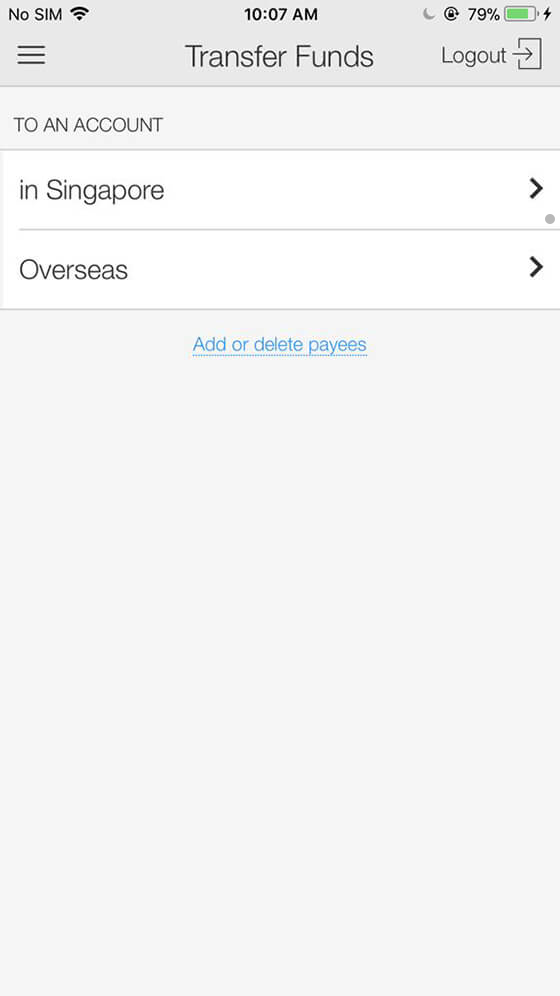Image resolution: width=560 pixels, height=996 pixels.
Task: Tap the empty area below the payees link
Action: (280, 673)
